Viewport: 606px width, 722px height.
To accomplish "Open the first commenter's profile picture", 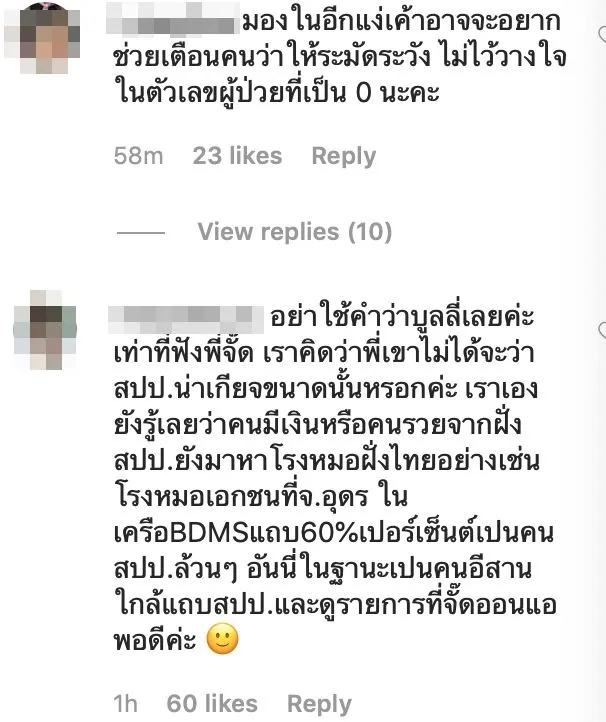I will point(42,38).
